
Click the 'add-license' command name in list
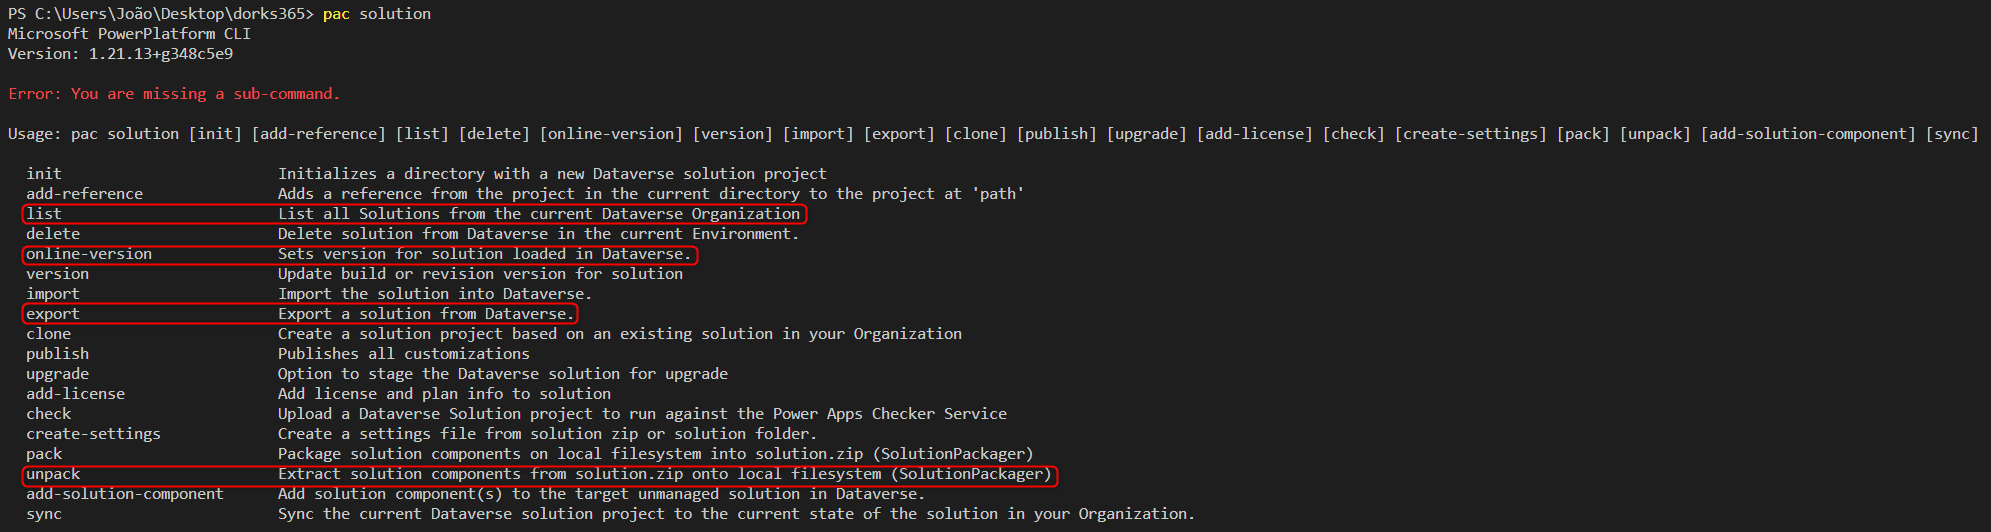point(76,394)
